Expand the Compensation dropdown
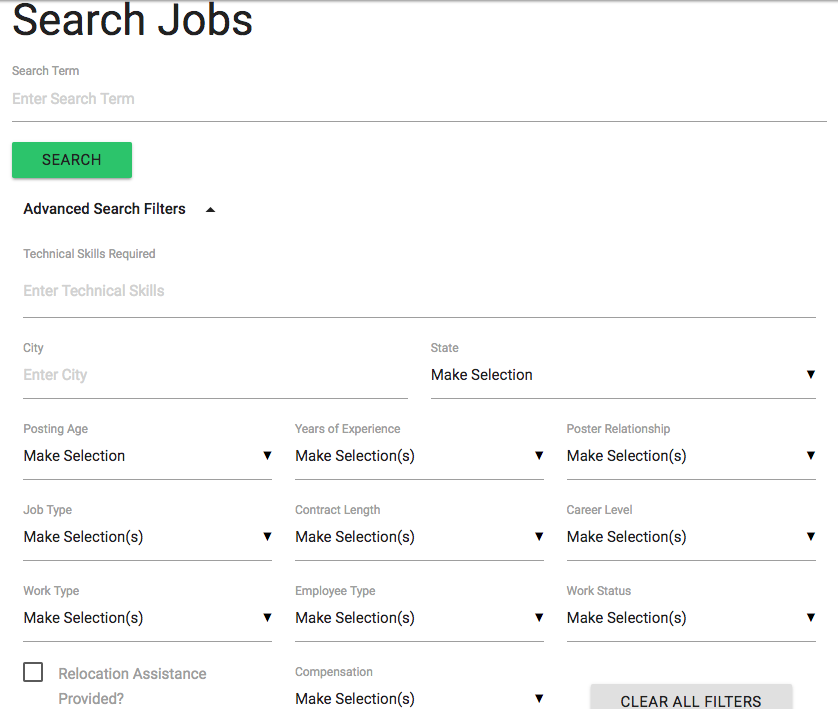The image size is (838, 709). tap(419, 698)
